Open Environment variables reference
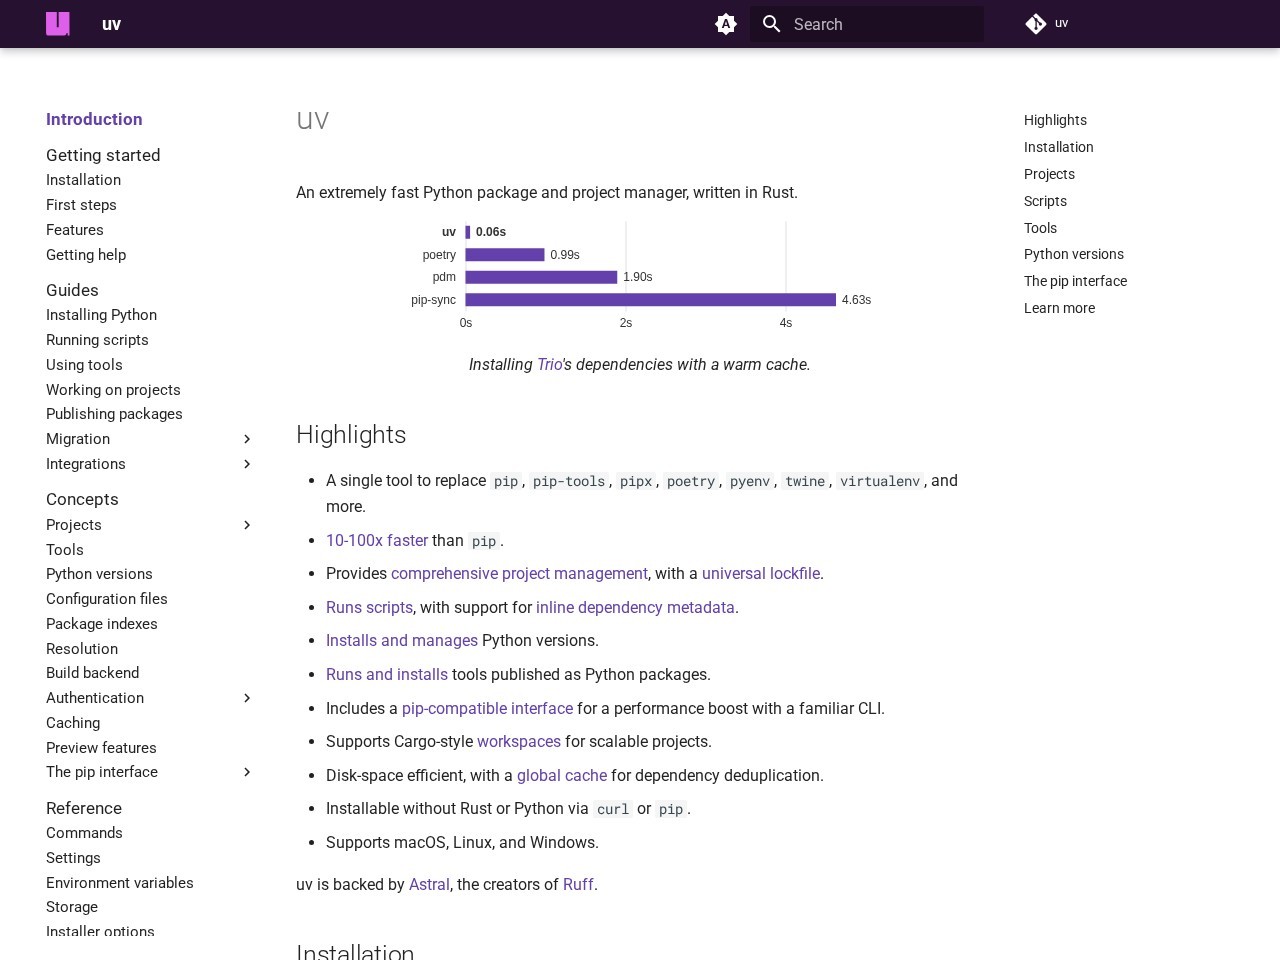Image resolution: width=1280 pixels, height=960 pixels. pyautogui.click(x=120, y=883)
